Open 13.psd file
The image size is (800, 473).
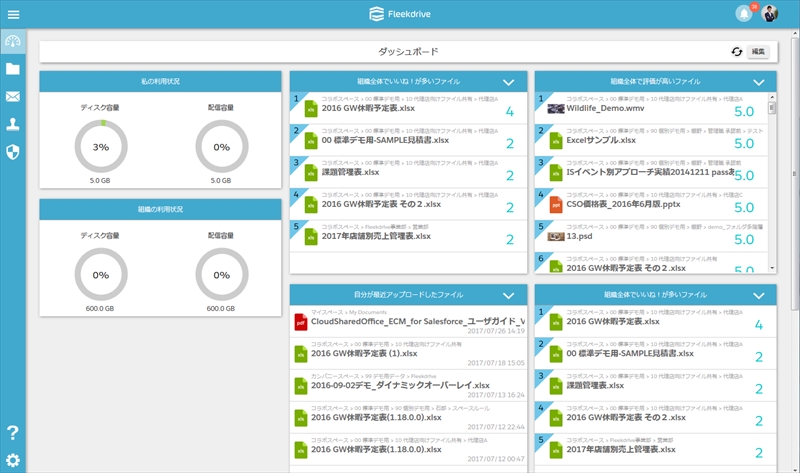tap(579, 236)
